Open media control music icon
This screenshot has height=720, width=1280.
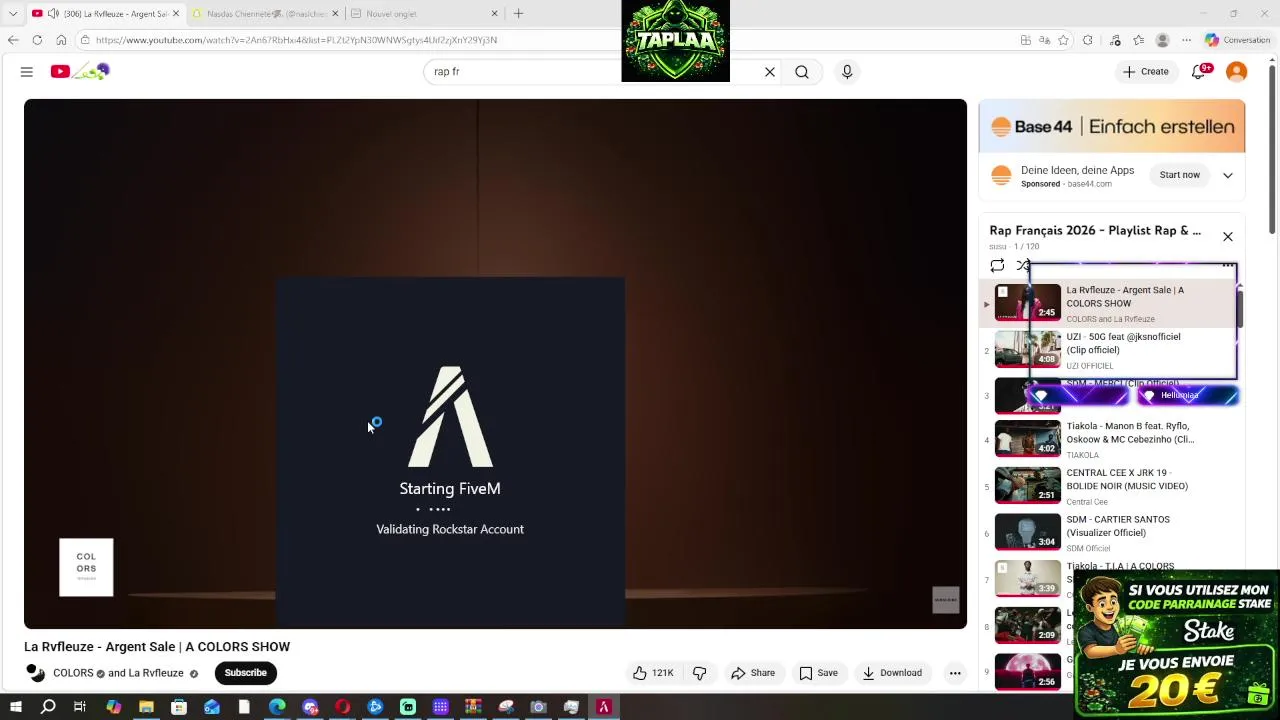pyautogui.click(x=1115, y=40)
